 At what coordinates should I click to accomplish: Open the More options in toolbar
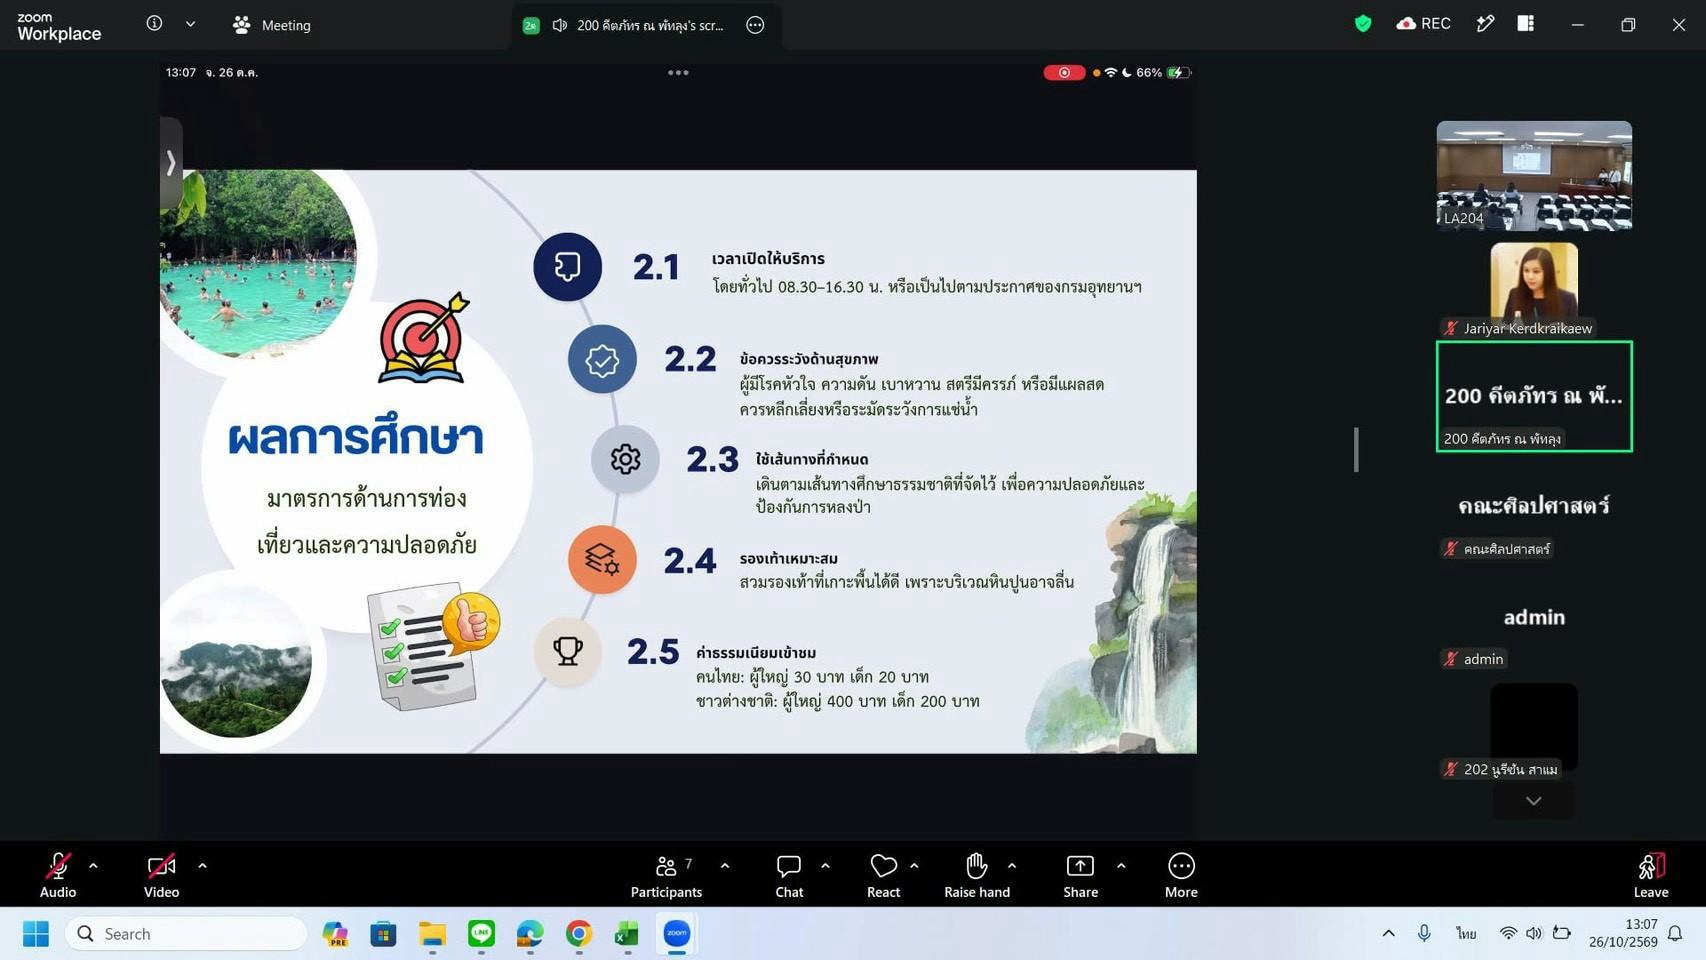pyautogui.click(x=1181, y=875)
